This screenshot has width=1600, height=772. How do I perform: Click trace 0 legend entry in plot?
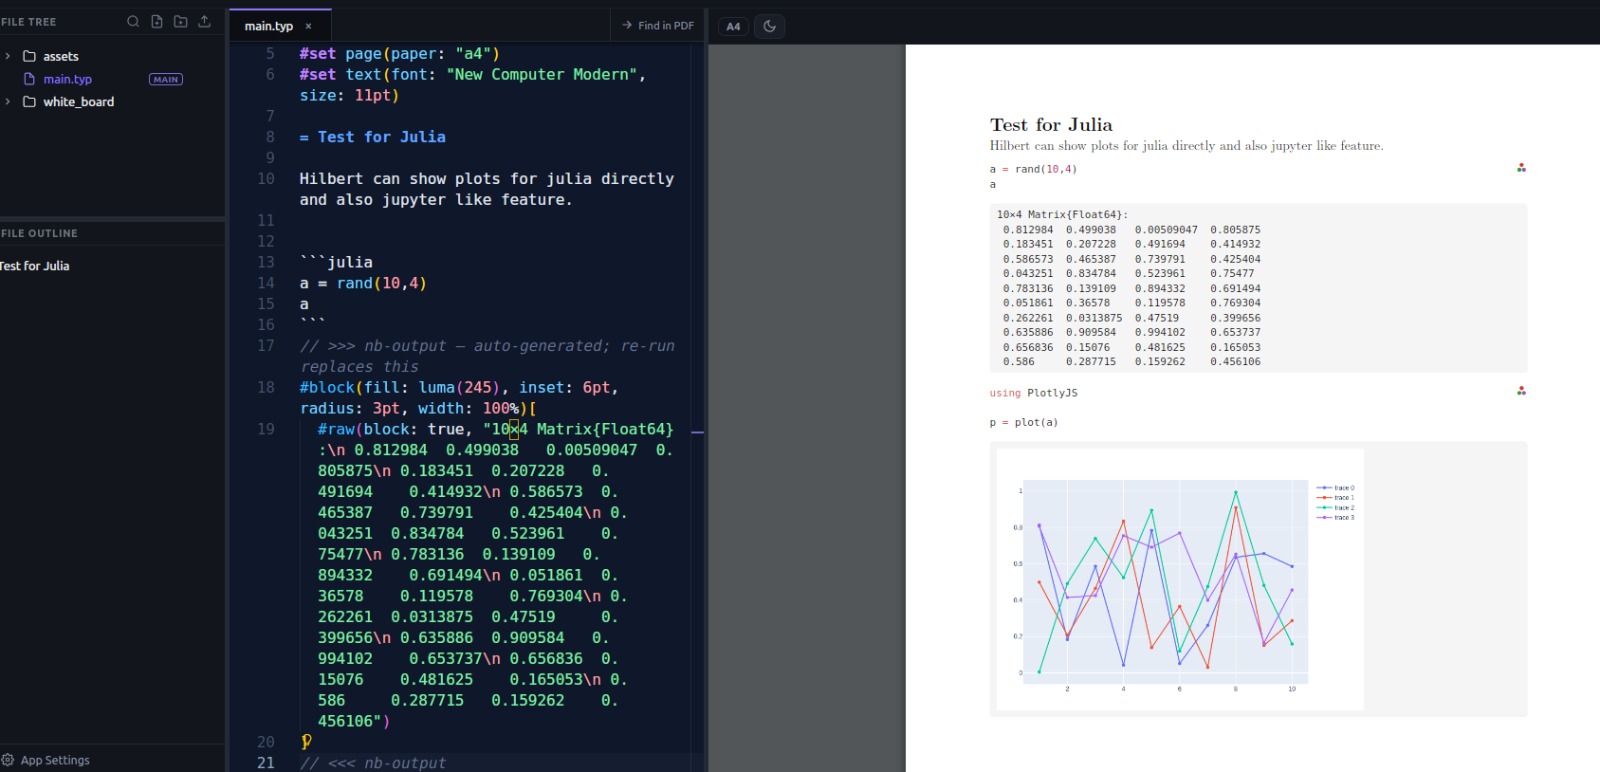coord(1336,488)
